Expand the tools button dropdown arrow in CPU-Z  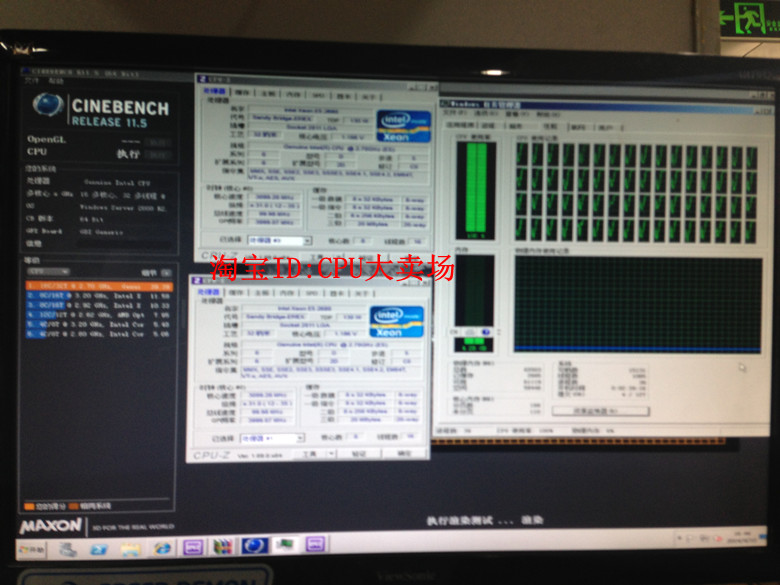click(x=331, y=454)
